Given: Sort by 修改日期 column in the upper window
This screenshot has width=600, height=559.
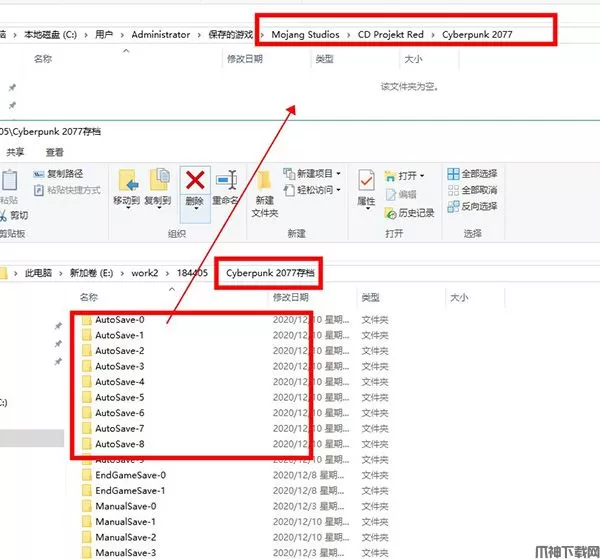Looking at the screenshot, I should [245, 59].
